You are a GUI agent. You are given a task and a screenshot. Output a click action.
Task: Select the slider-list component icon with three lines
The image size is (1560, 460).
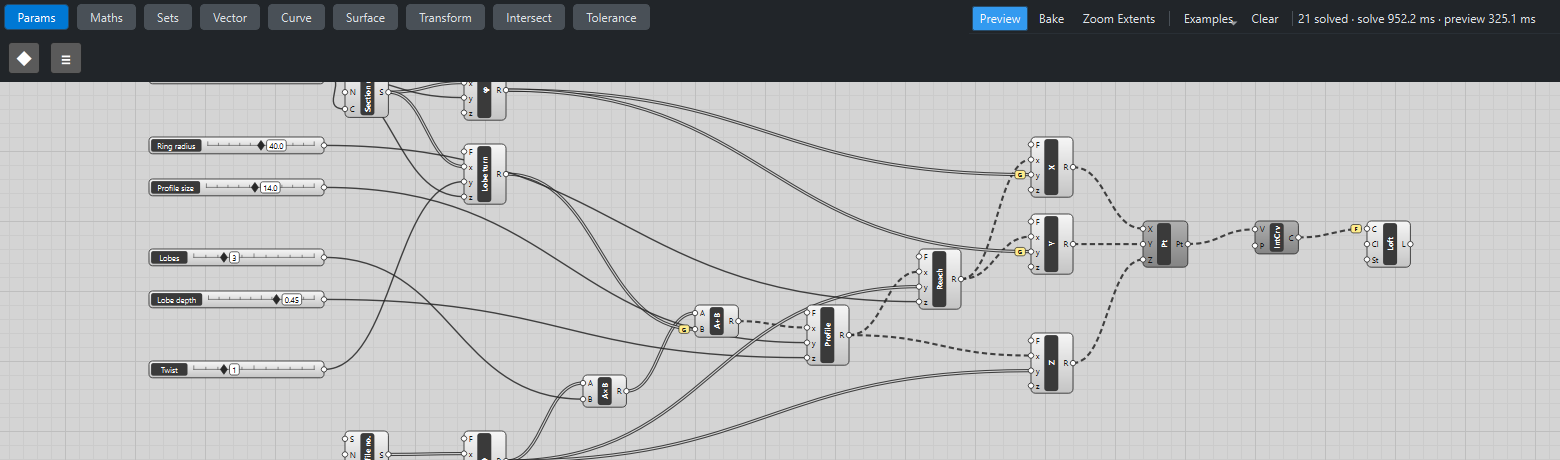[x=66, y=58]
